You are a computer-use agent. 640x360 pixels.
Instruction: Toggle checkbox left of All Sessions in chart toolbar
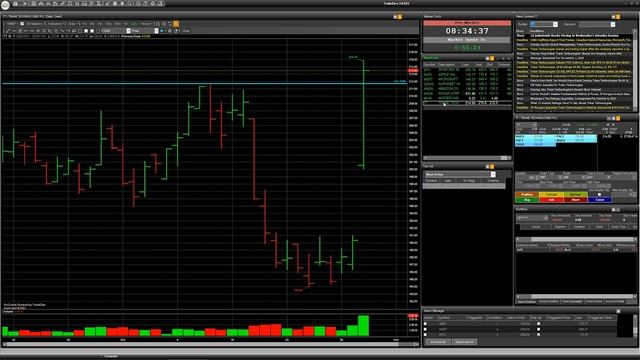point(22,24)
